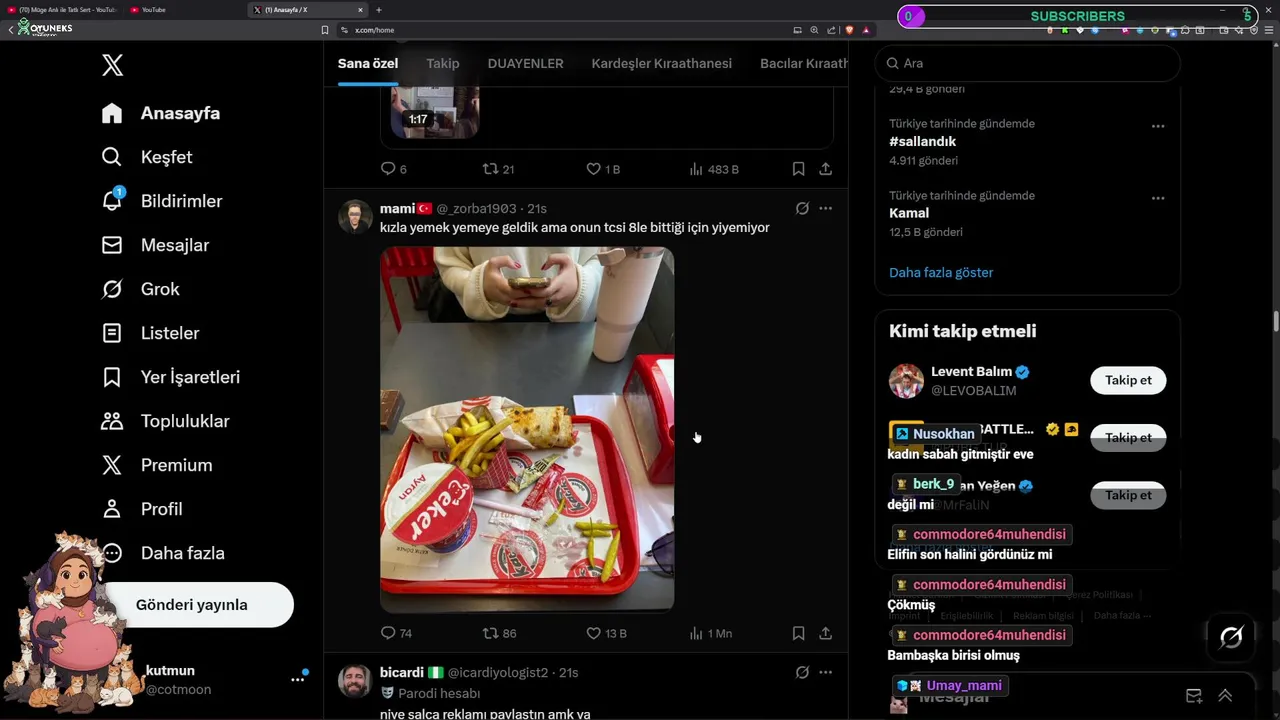Screen dimensions: 1280x720
Task: Repost the post with 21 reposts
Action: (x=498, y=169)
